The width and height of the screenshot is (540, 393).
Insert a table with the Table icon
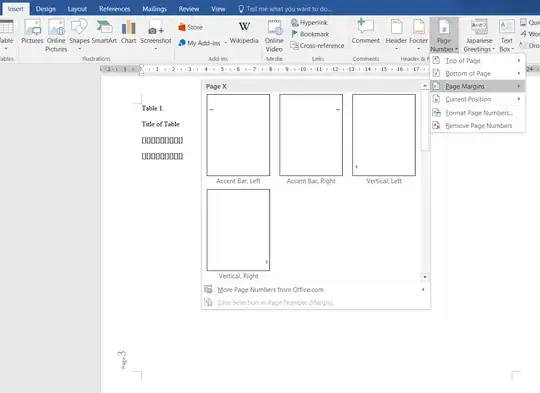point(7,27)
